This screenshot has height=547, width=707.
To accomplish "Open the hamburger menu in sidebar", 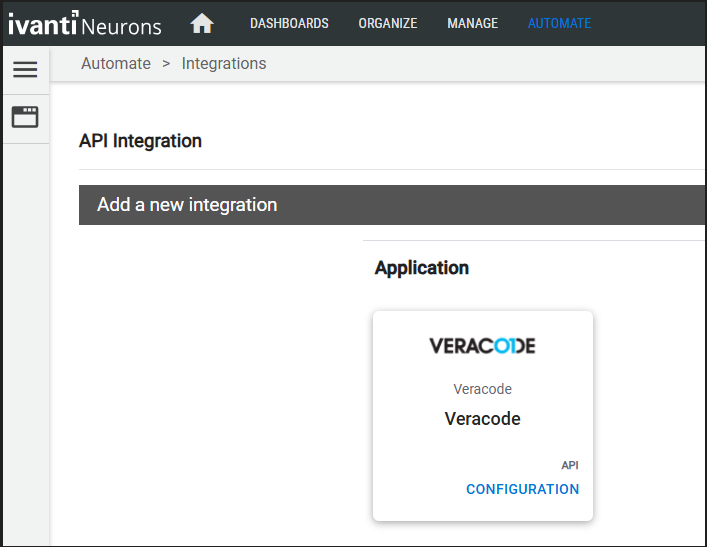I will tap(25, 69).
